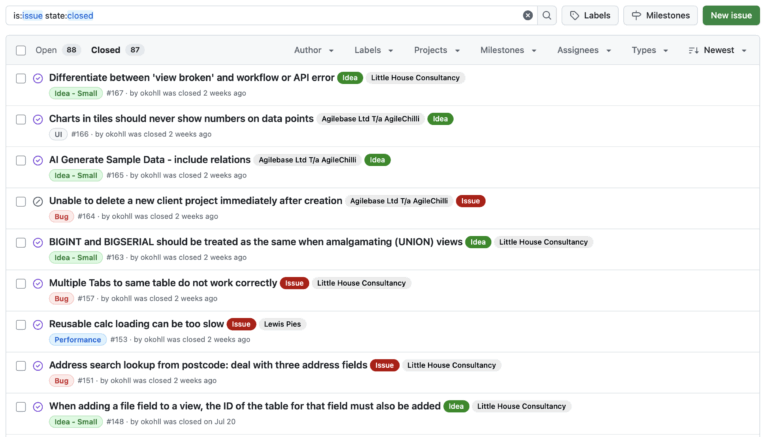Switch to the Open issues tab
This screenshot has height=437, width=768.
click(57, 50)
